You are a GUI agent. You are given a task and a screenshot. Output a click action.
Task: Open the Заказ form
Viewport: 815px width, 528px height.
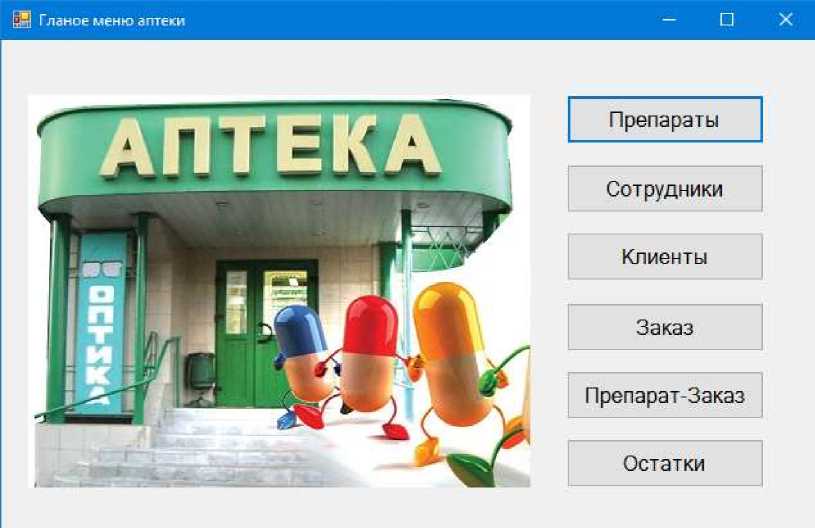tap(665, 327)
